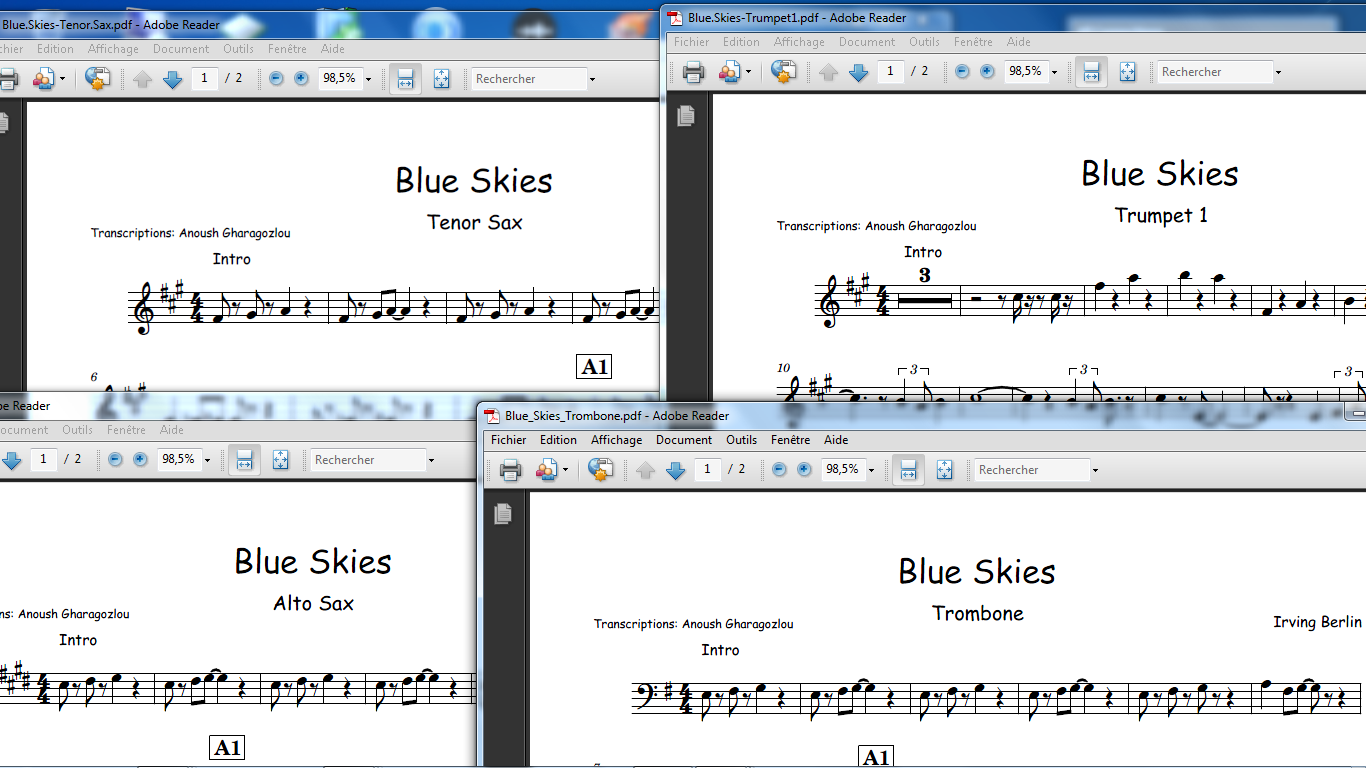The width and height of the screenshot is (1366, 768).
Task: Zoom out in Tenor Sax window
Action: pos(276,78)
